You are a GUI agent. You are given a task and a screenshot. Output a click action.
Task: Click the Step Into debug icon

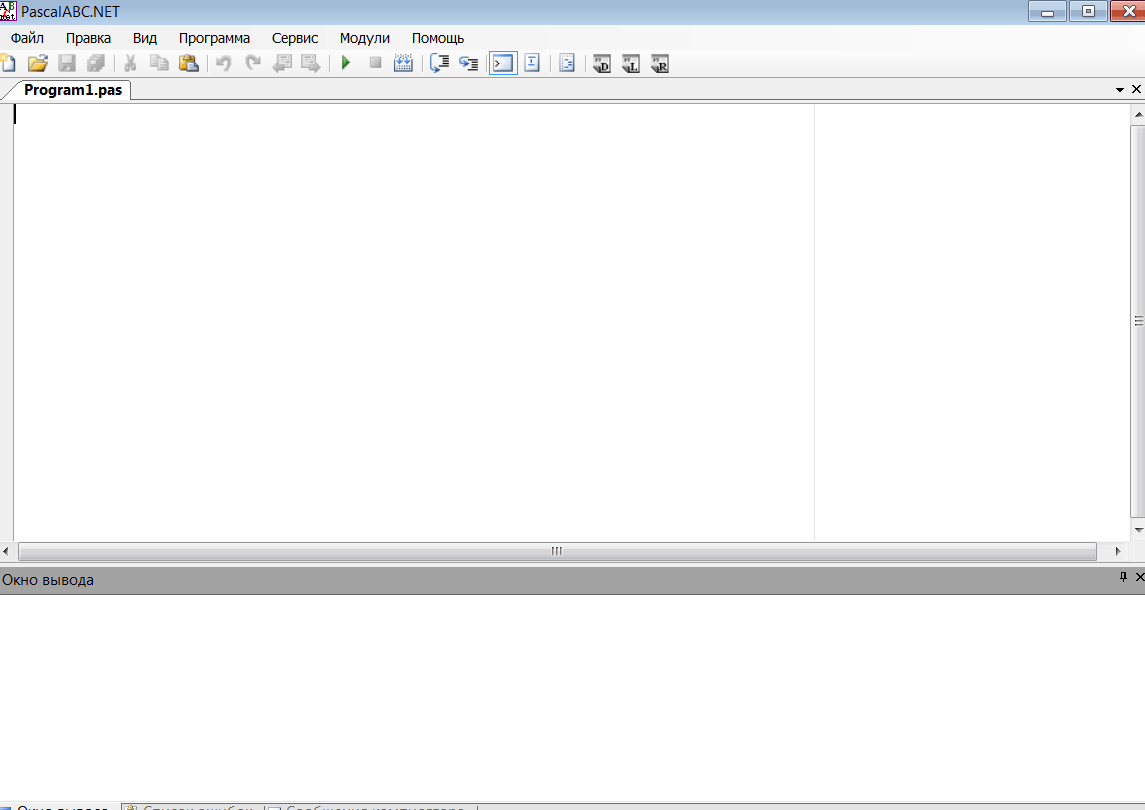coord(468,64)
